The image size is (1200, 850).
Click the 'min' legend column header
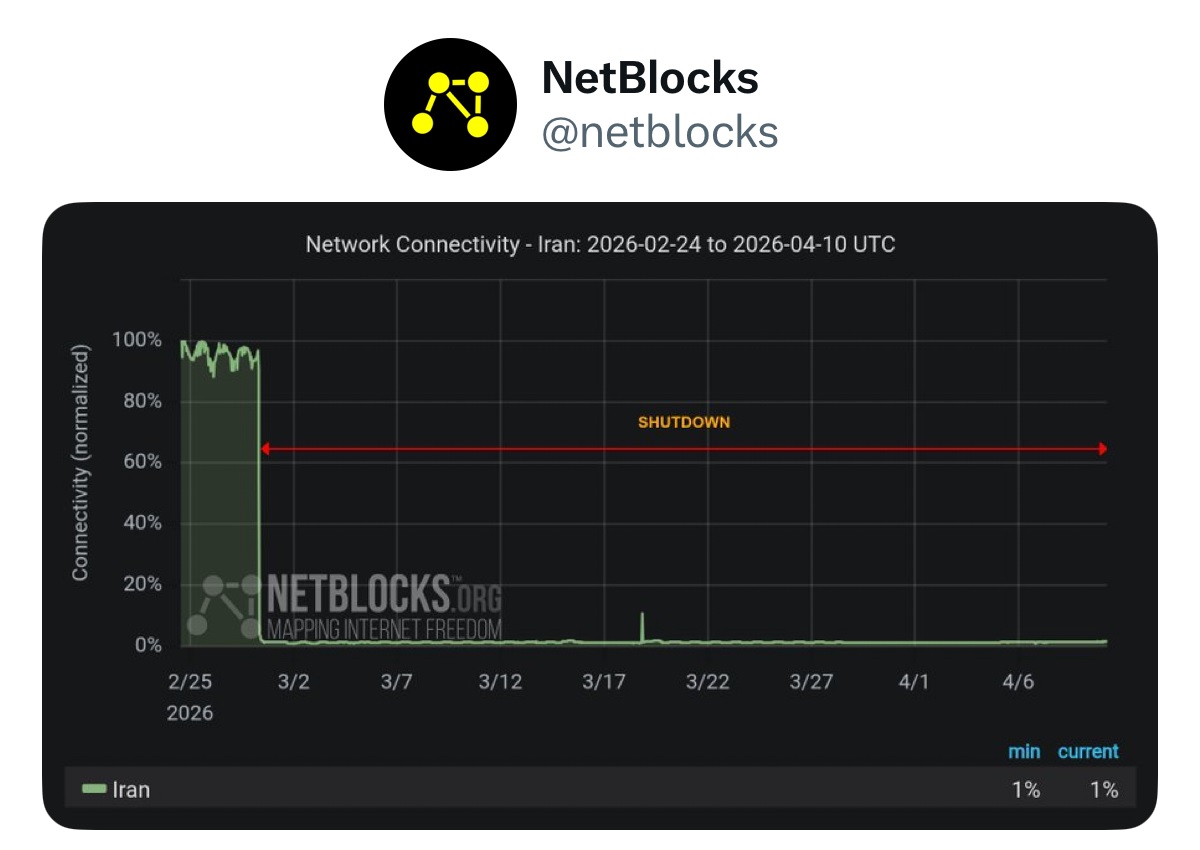coord(1024,752)
